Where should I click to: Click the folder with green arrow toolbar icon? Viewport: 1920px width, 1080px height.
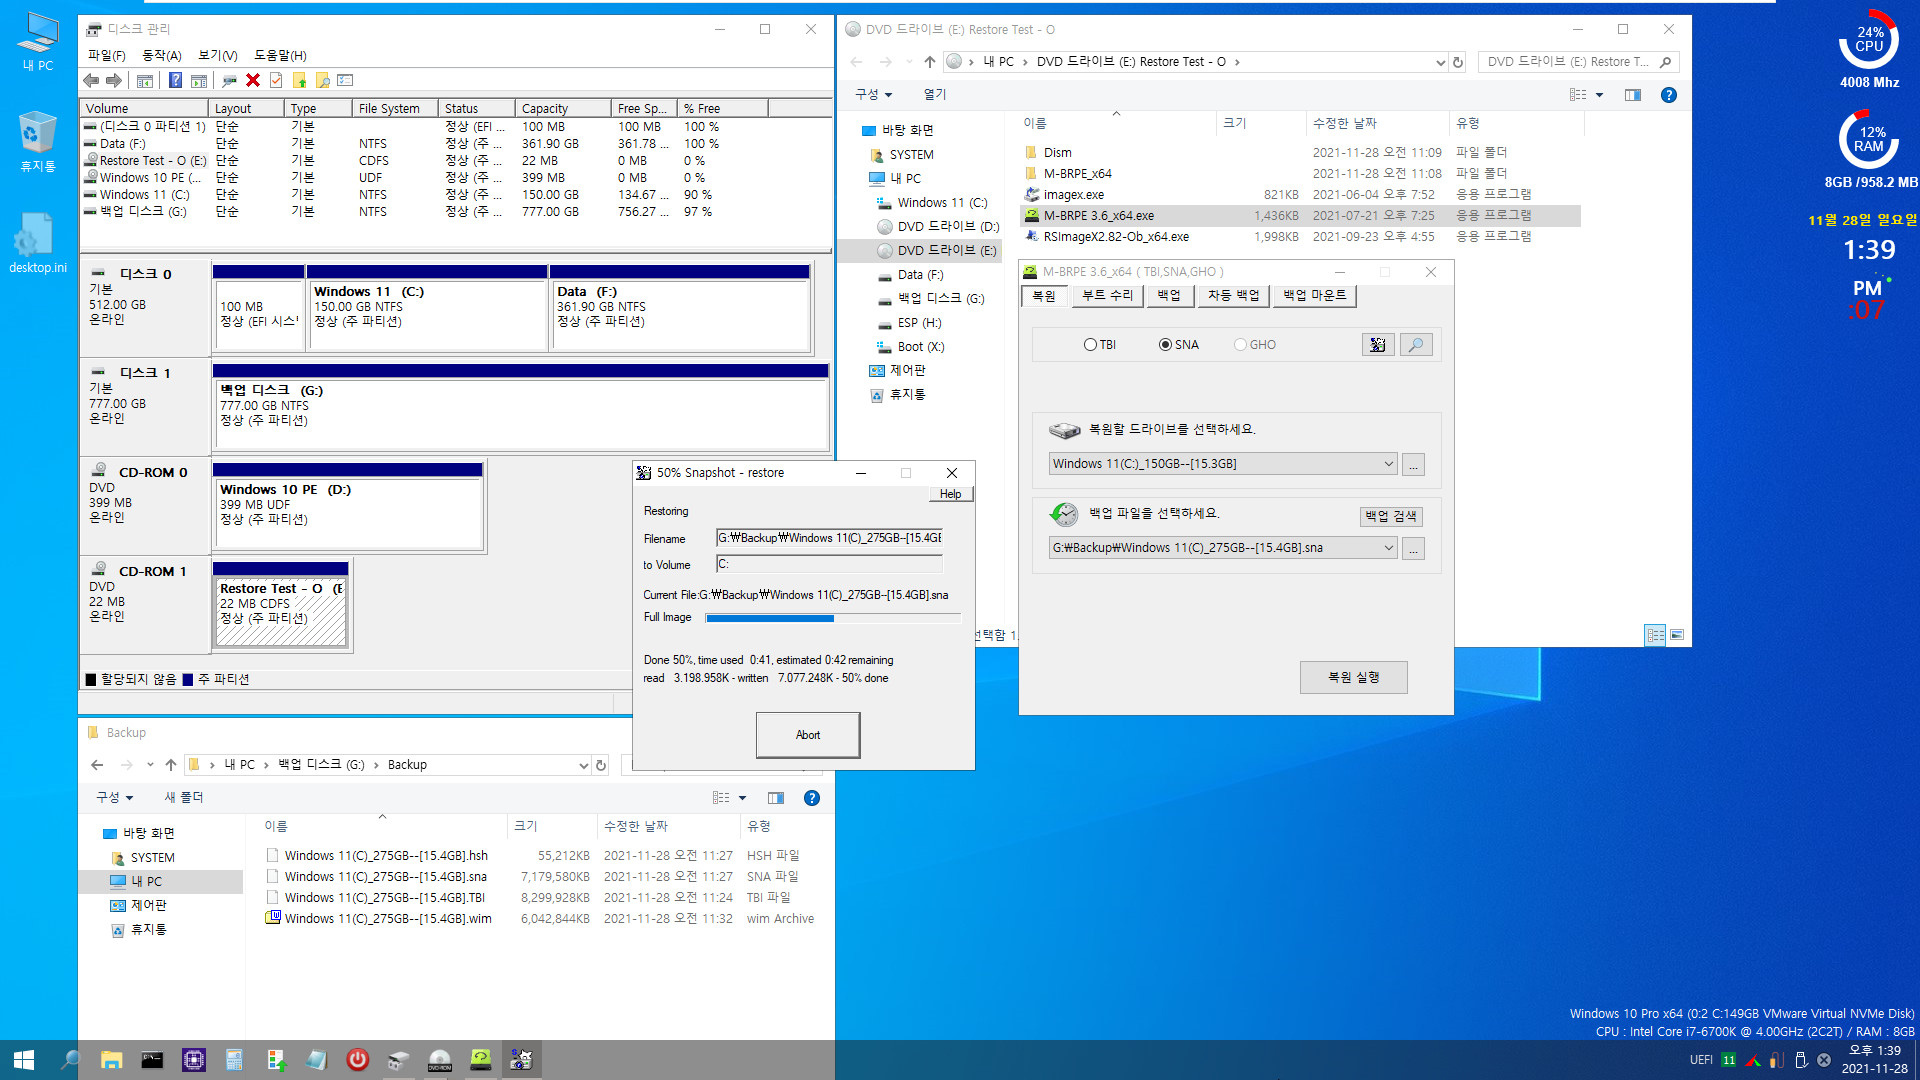(299, 80)
